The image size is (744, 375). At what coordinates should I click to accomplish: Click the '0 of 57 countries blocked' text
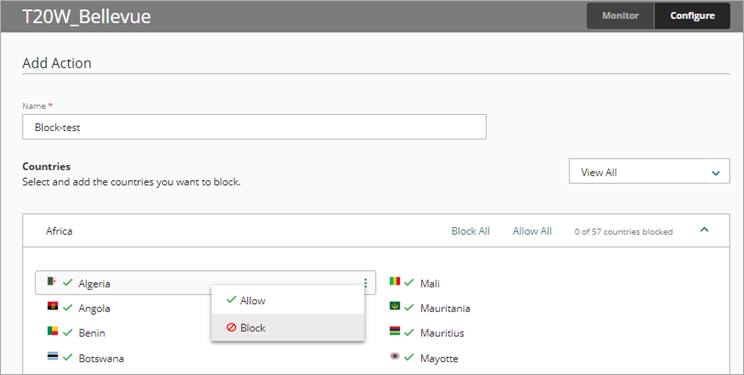[623, 232]
